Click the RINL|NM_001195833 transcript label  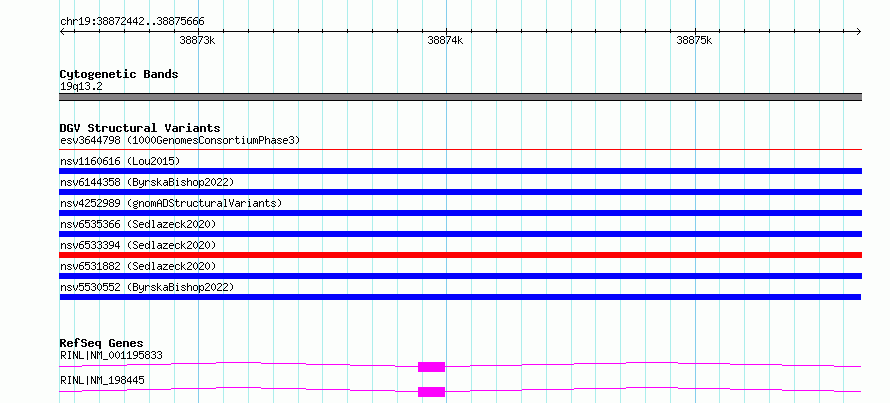pyautogui.click(x=111, y=356)
